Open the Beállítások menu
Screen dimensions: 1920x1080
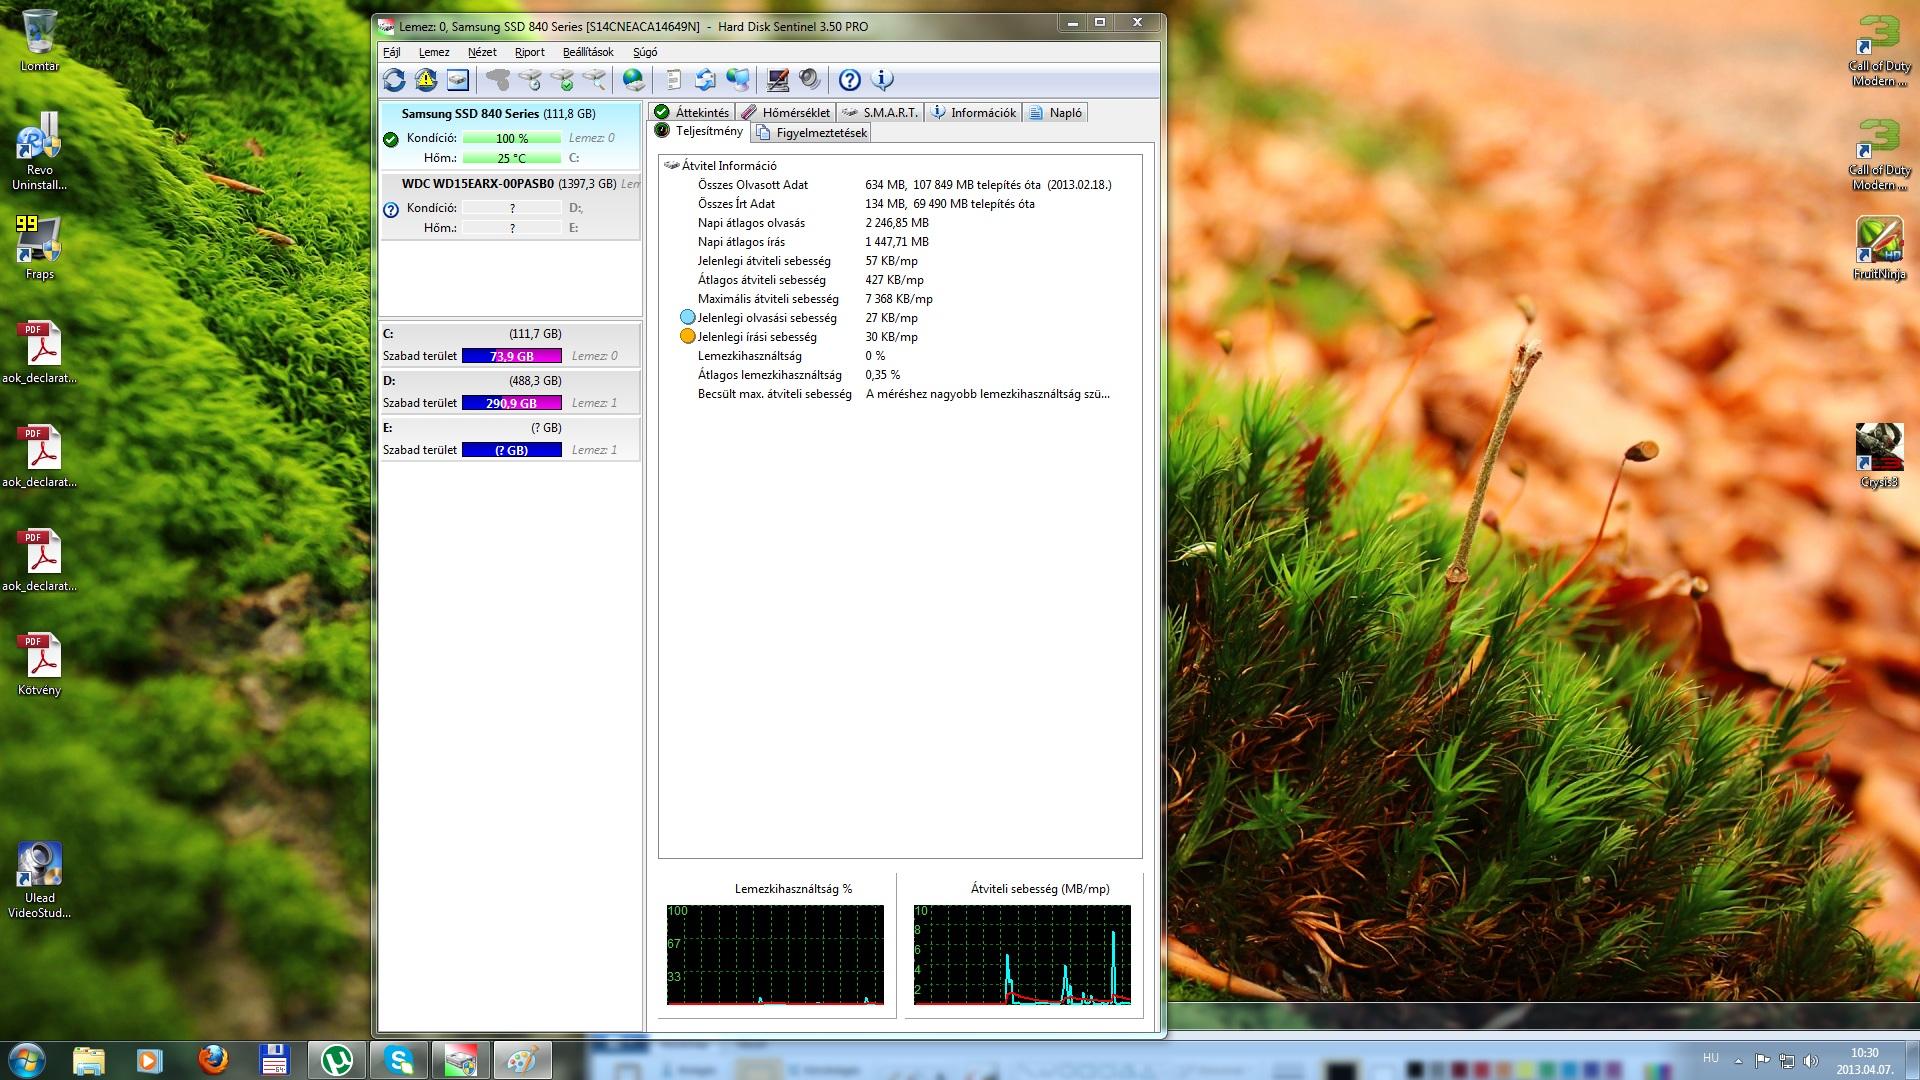(x=587, y=52)
